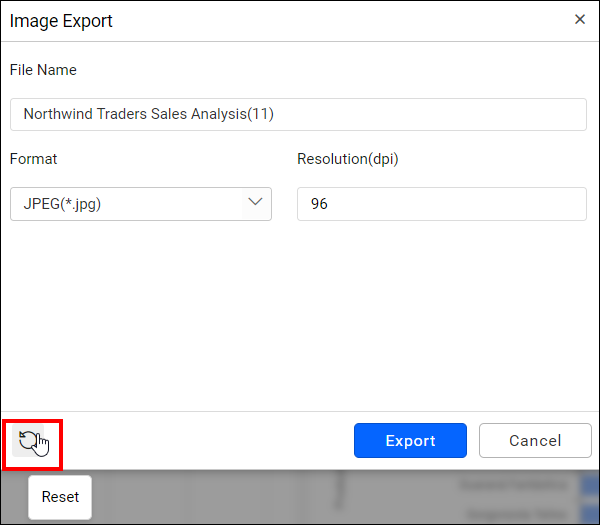Click the "Image Export" dialog title
The width and height of the screenshot is (600, 525).
(61, 20)
